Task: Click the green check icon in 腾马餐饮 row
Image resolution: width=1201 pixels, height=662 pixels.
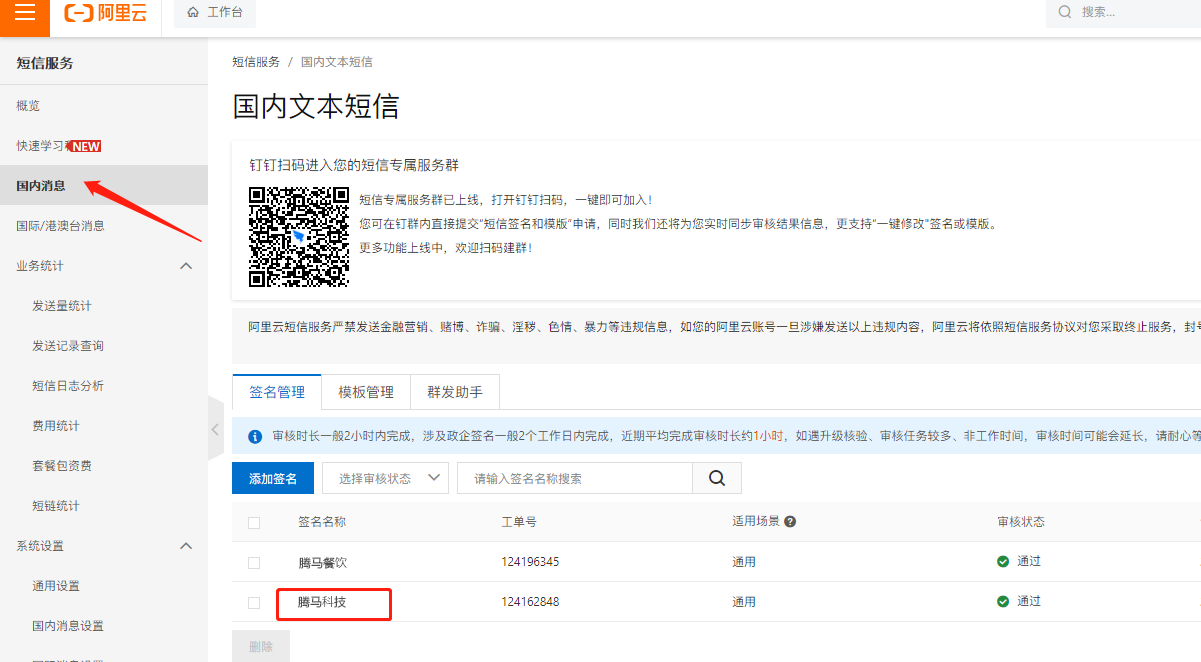Action: tap(1003, 562)
